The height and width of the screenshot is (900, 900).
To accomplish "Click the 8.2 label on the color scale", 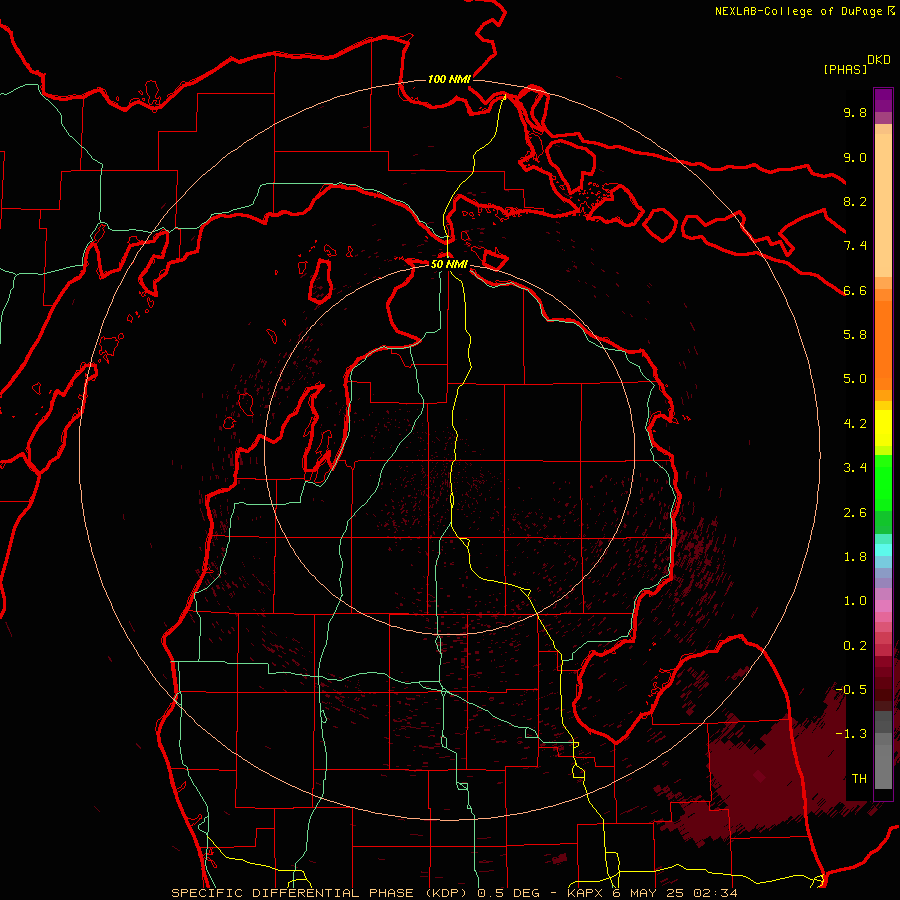I will (x=855, y=201).
